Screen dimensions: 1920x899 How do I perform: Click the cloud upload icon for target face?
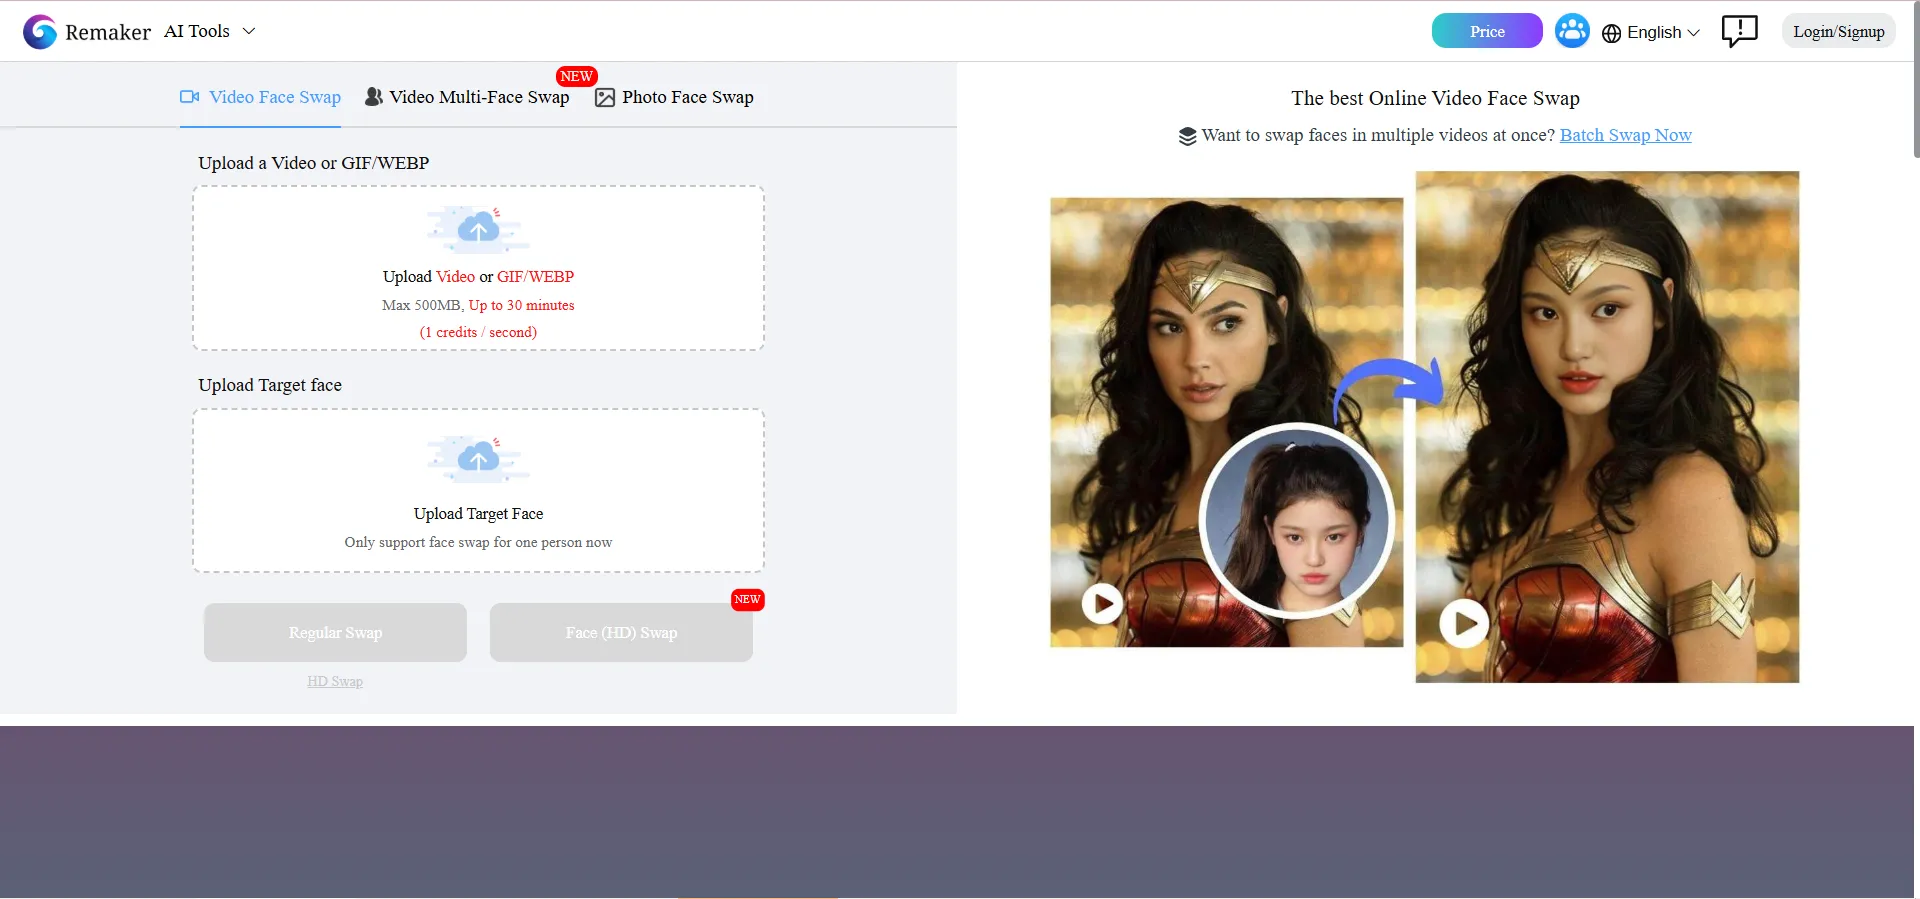click(x=478, y=459)
